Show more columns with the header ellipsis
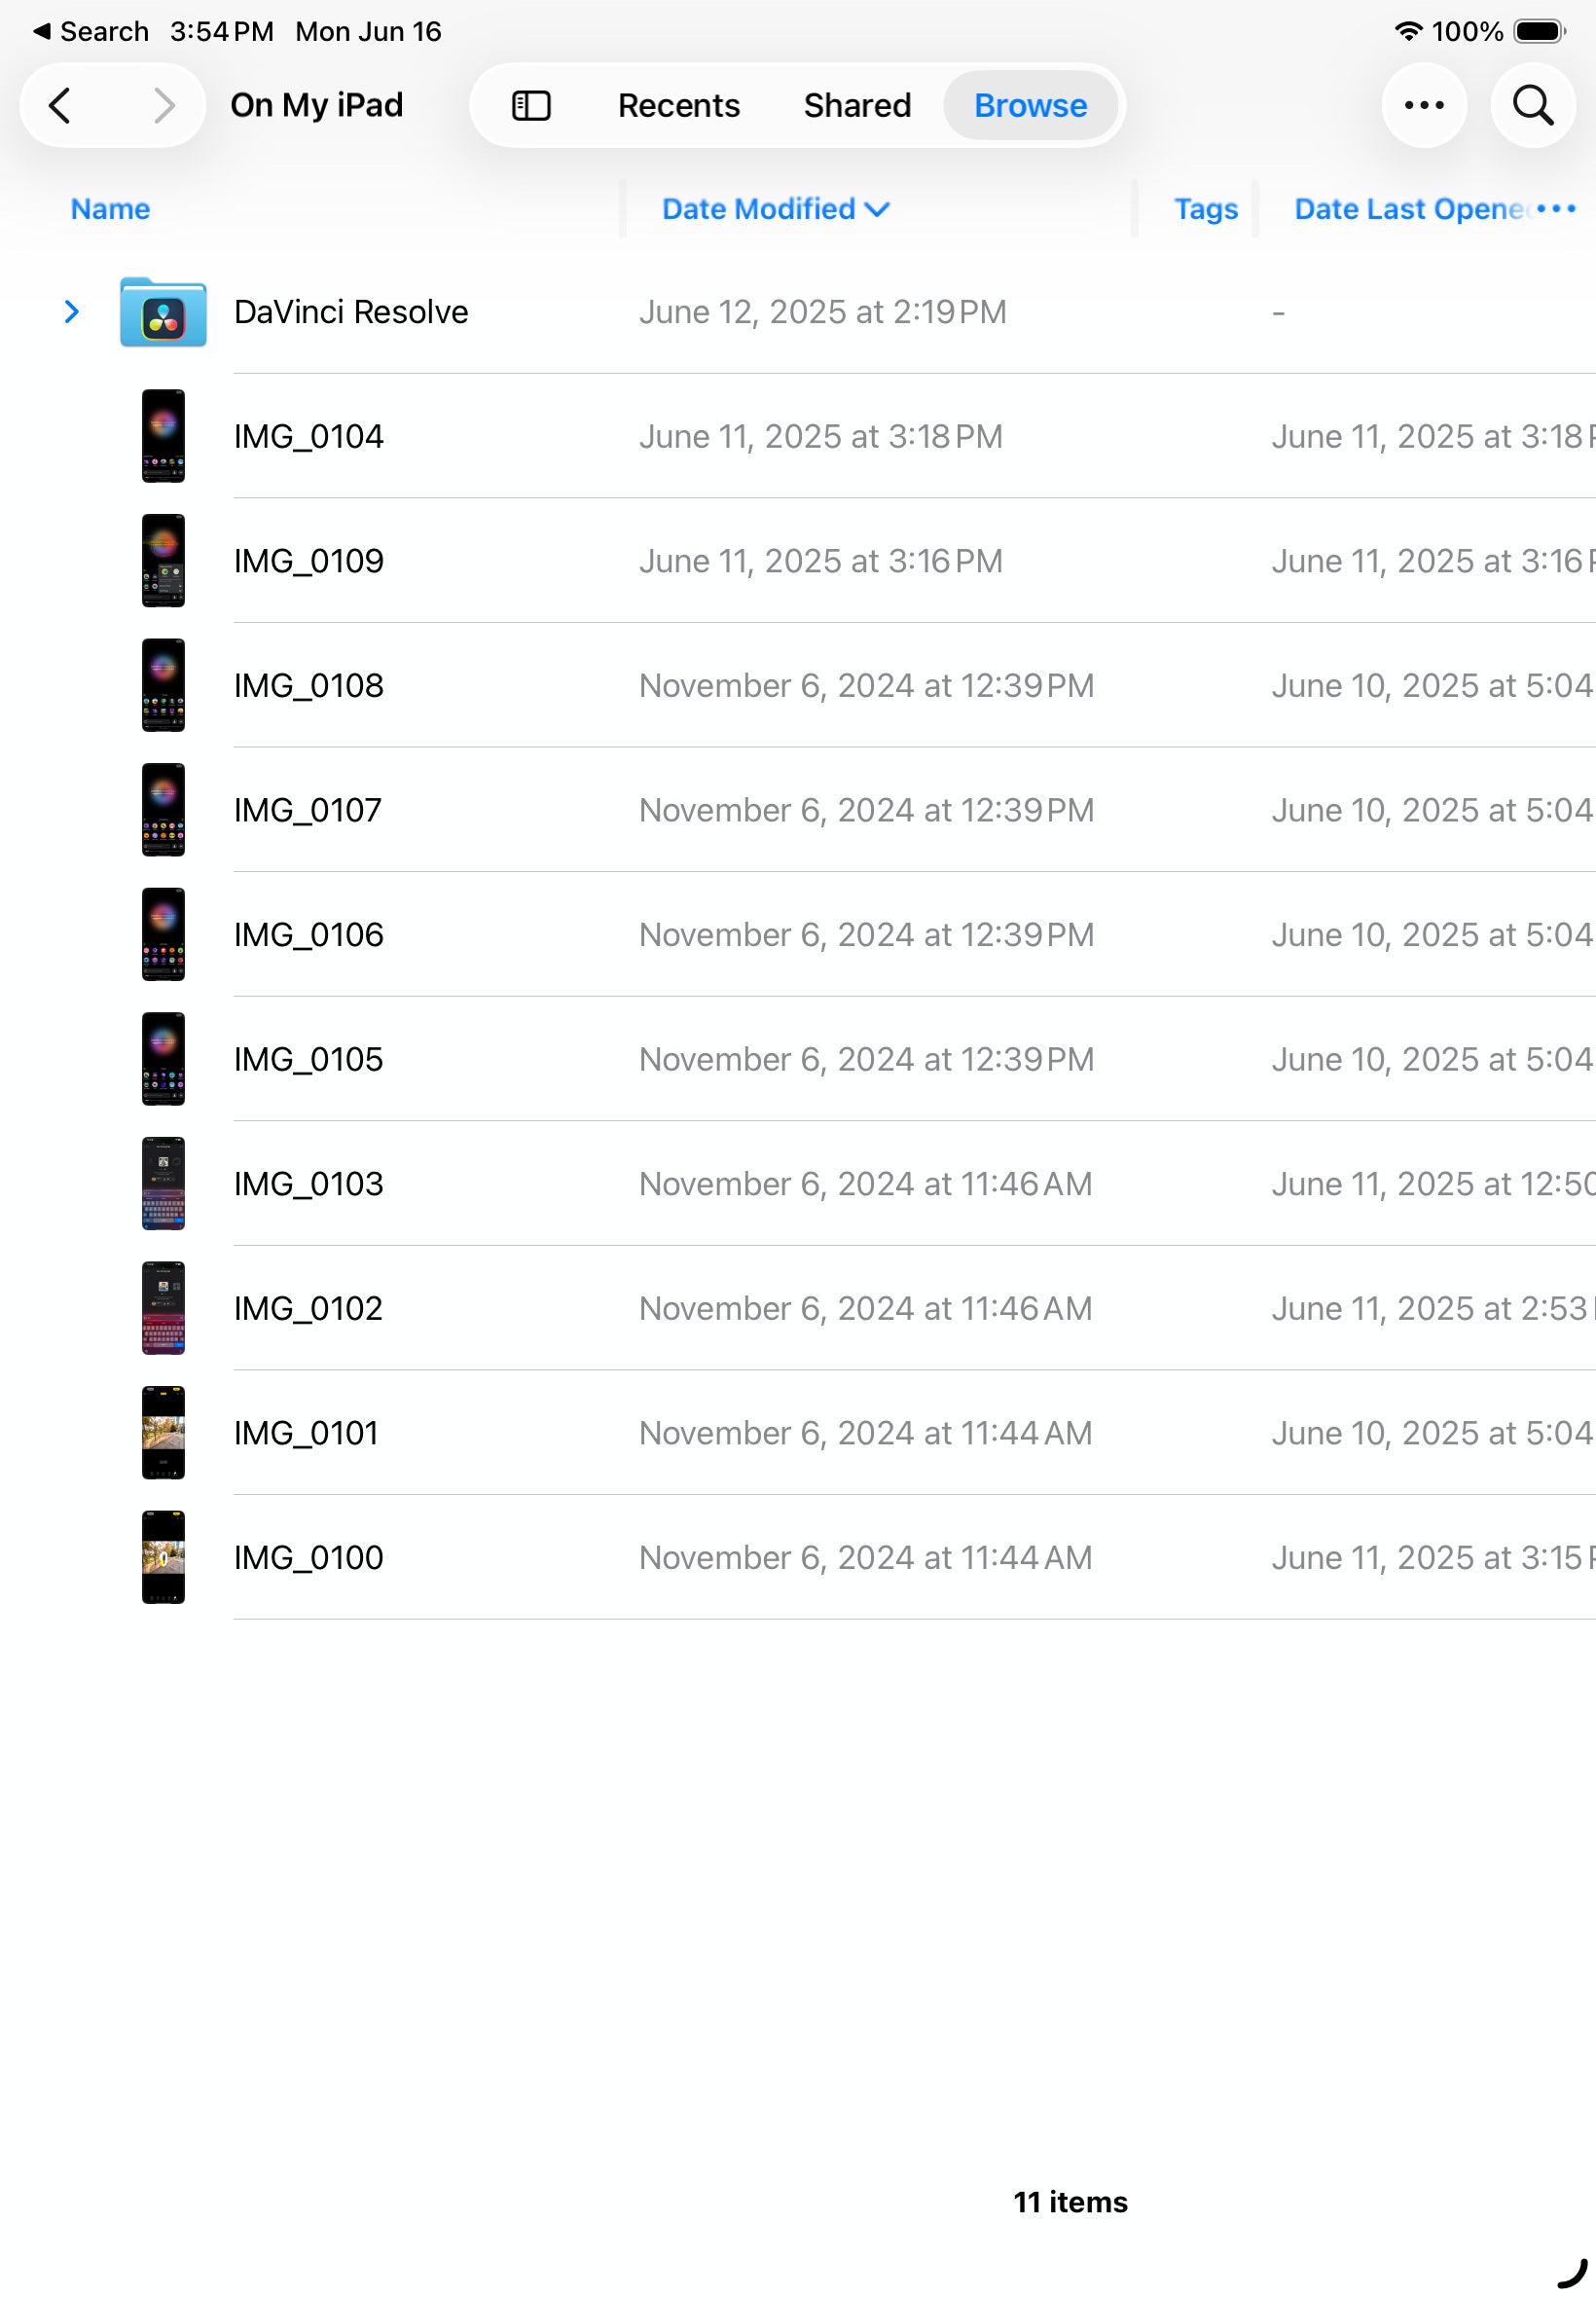The image size is (1596, 2297). pos(1556,208)
